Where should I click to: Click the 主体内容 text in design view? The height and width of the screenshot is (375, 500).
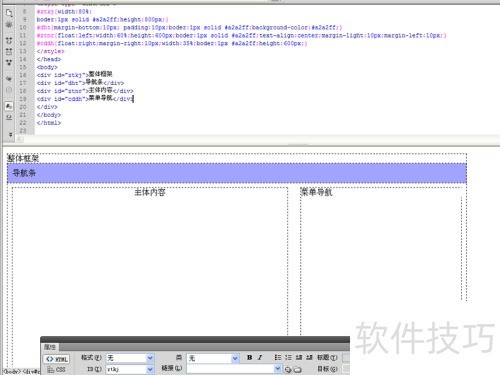click(x=150, y=192)
